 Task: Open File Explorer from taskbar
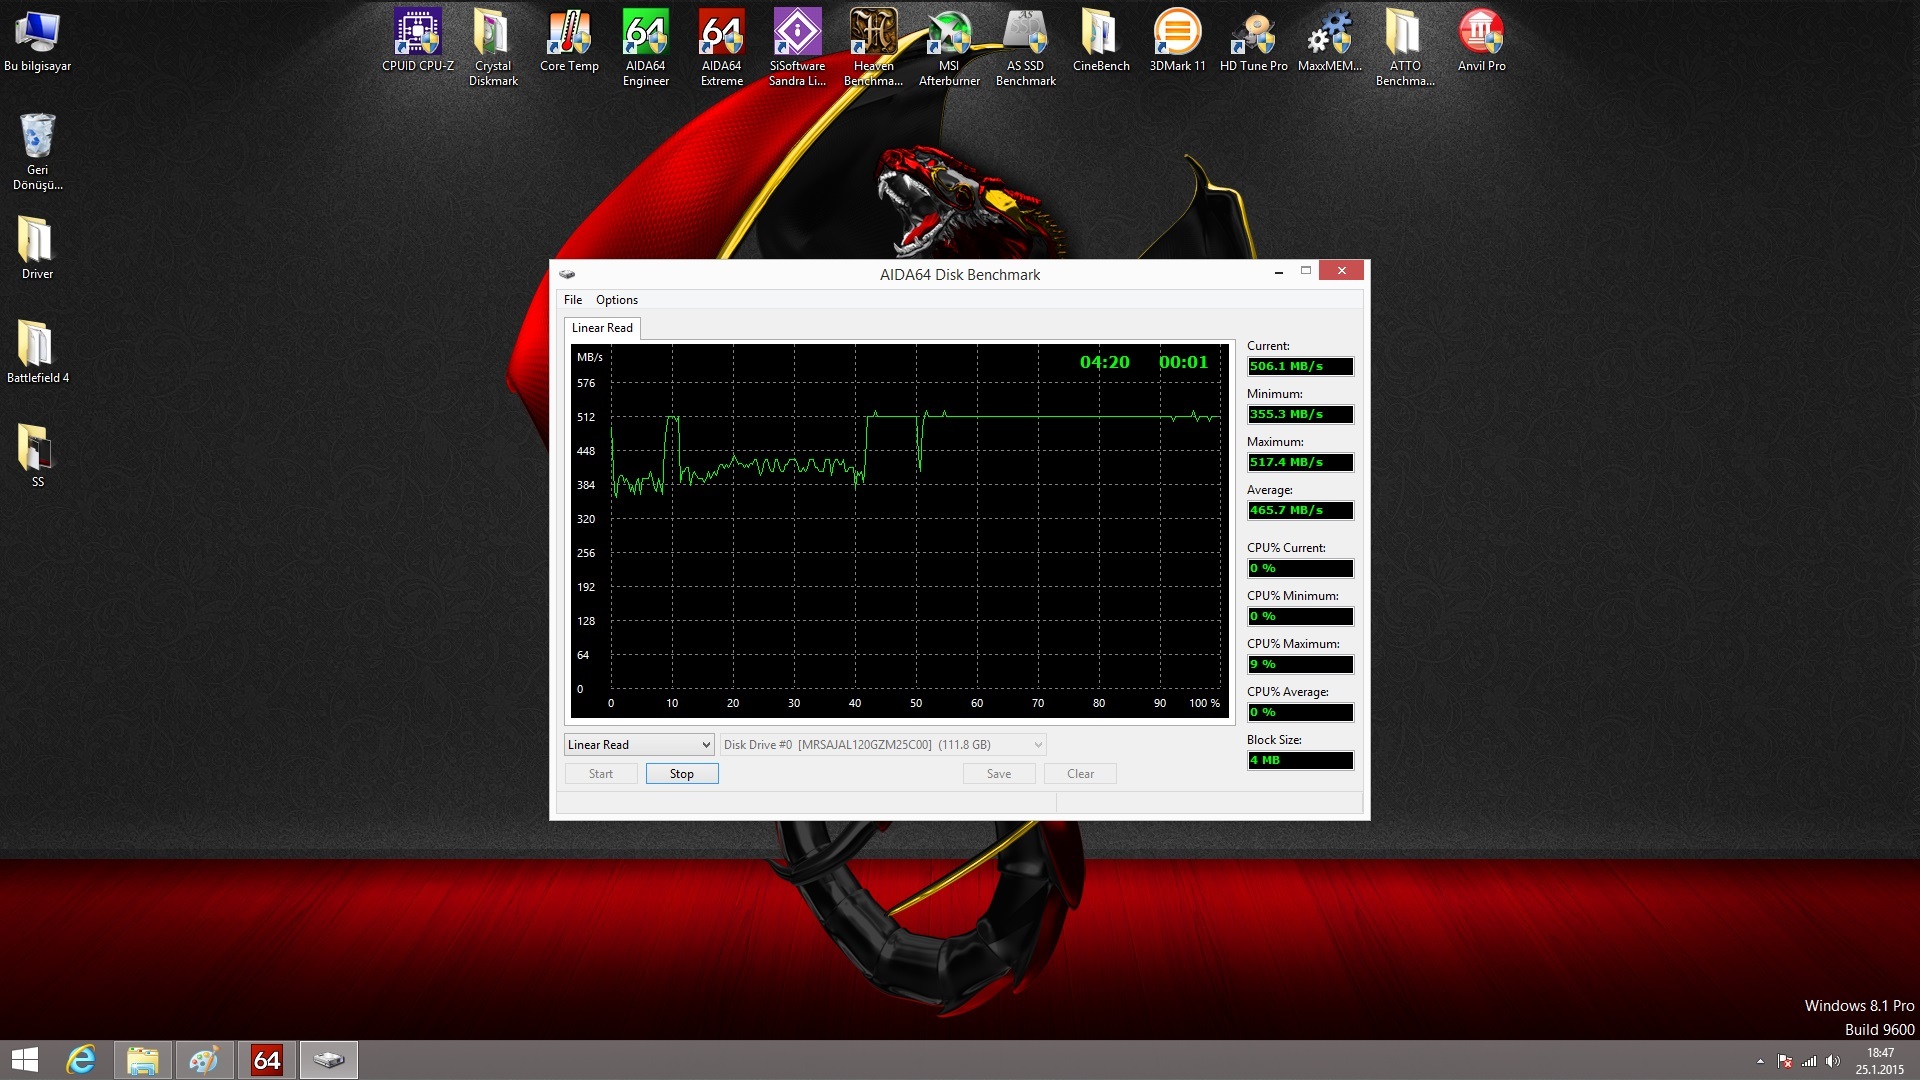(x=143, y=1060)
